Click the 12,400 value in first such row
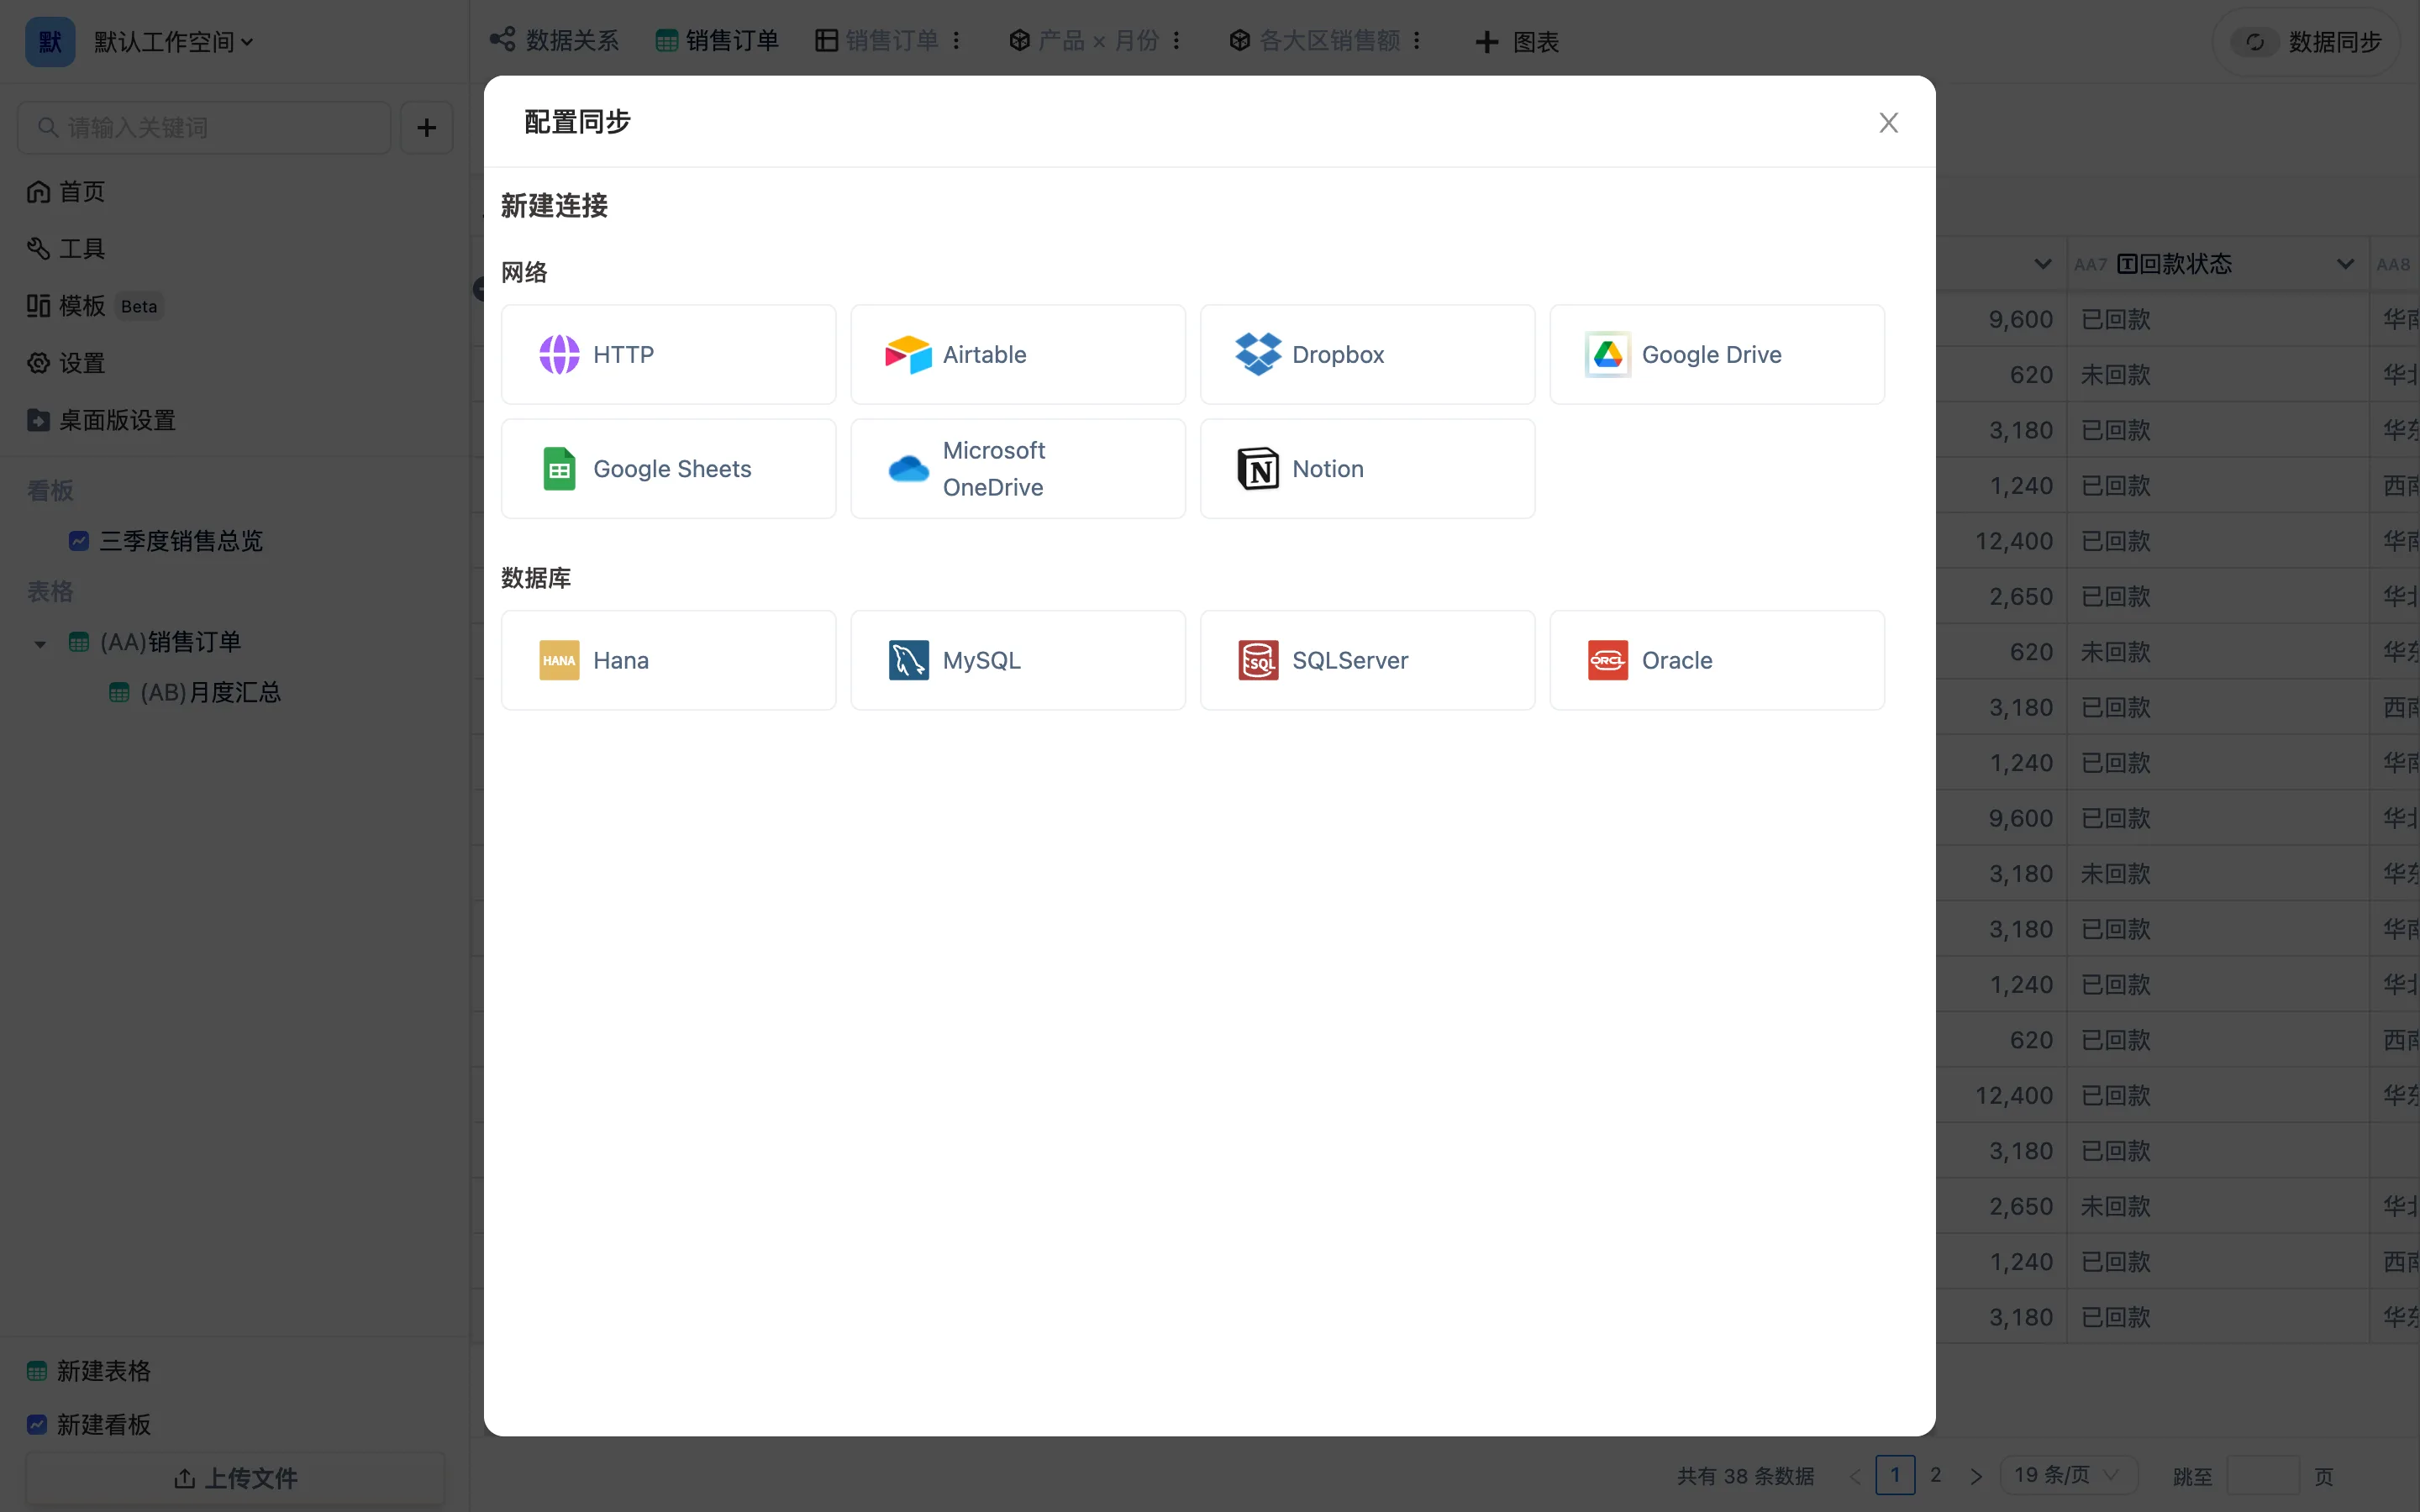Image resolution: width=2420 pixels, height=1512 pixels. pos(2014,541)
